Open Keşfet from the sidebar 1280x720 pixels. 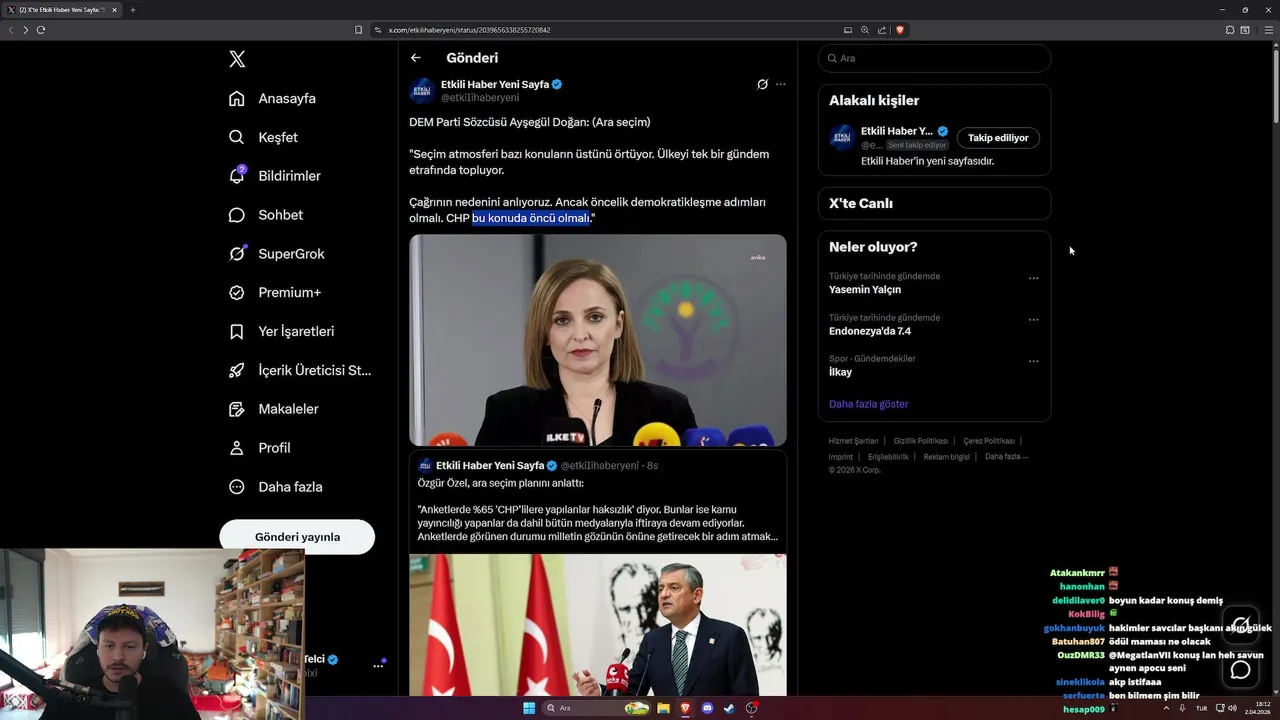pyautogui.click(x=263, y=137)
